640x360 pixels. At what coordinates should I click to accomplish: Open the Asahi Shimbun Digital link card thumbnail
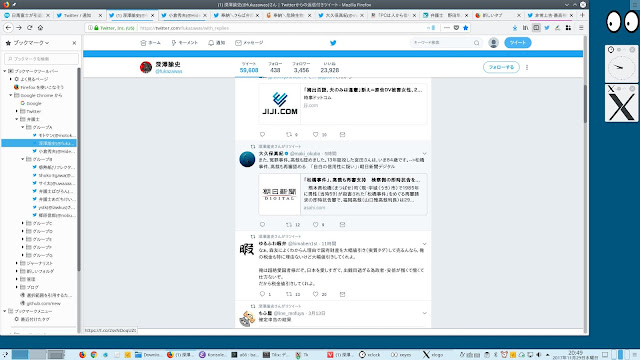[280, 194]
